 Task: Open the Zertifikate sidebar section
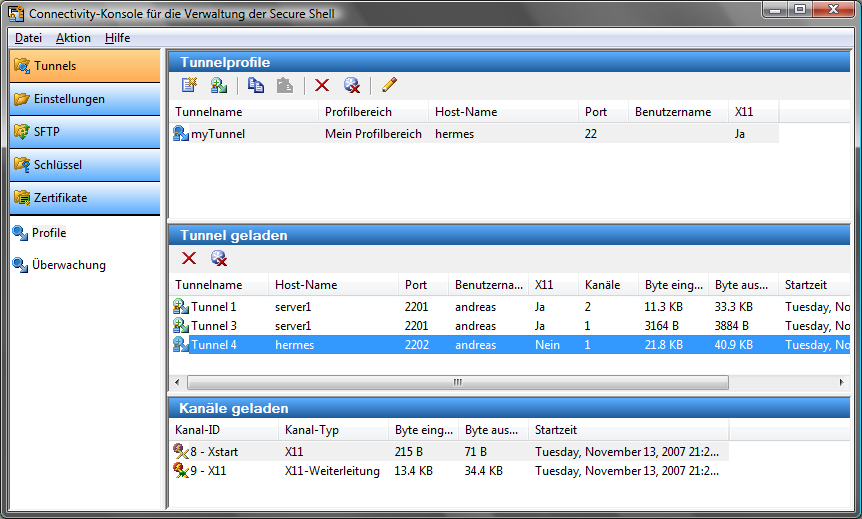85,198
